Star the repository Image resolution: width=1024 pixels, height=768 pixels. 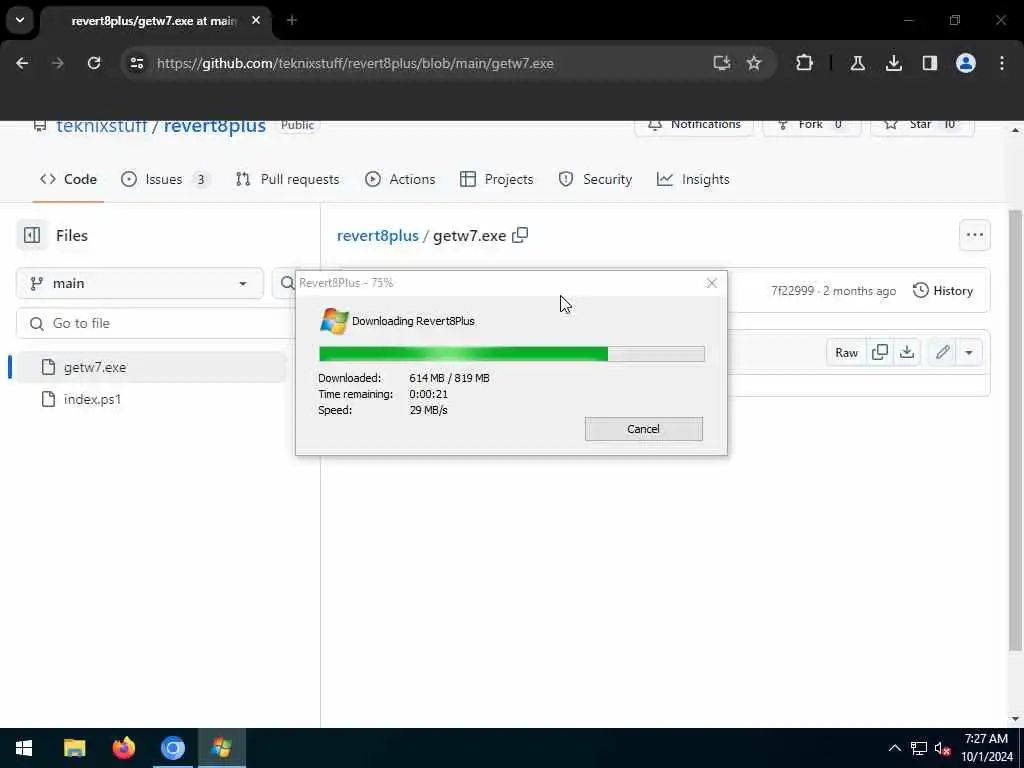point(922,124)
